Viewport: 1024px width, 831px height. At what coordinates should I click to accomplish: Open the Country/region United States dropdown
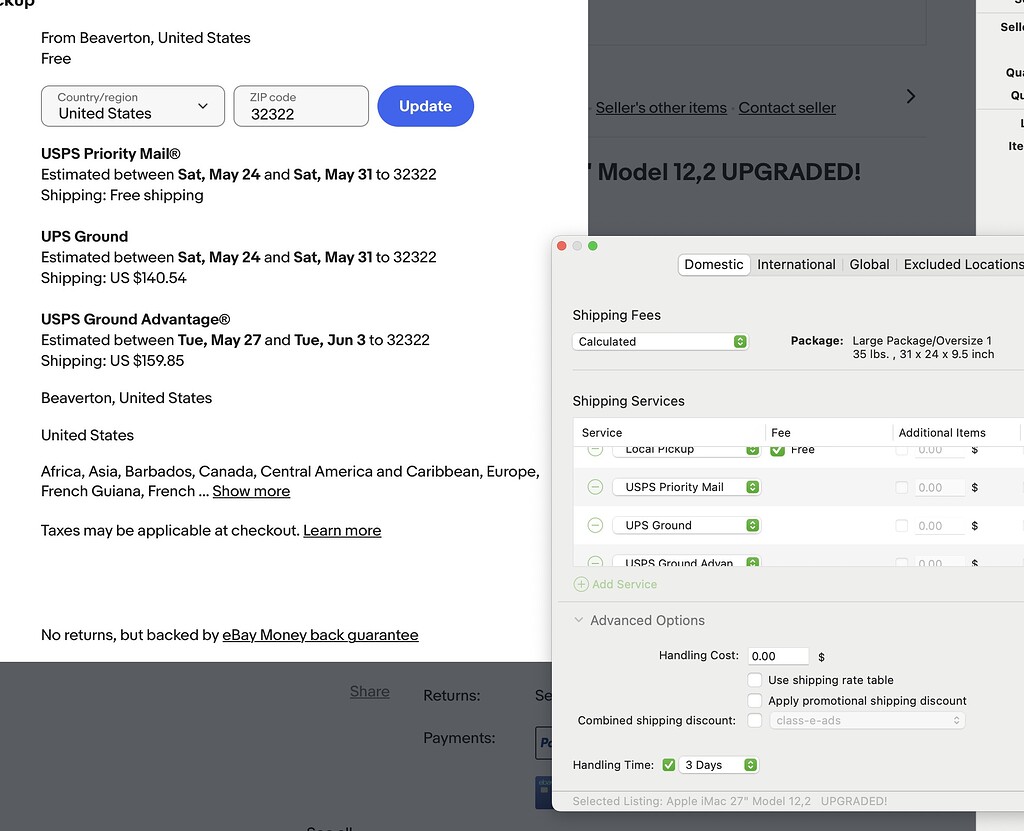coord(133,106)
